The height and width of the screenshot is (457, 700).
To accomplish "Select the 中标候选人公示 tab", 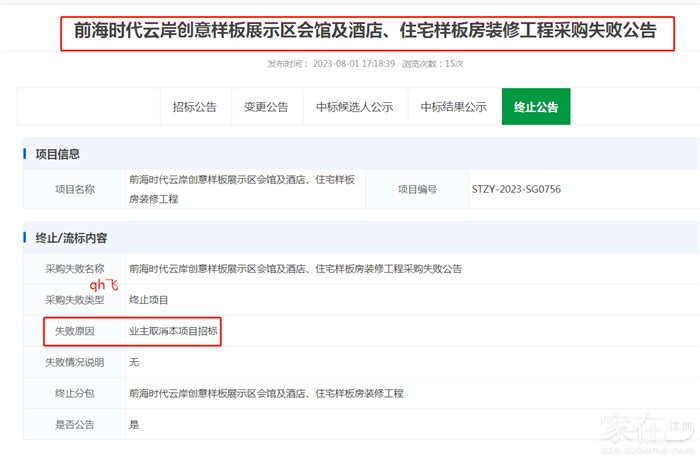I will (354, 107).
